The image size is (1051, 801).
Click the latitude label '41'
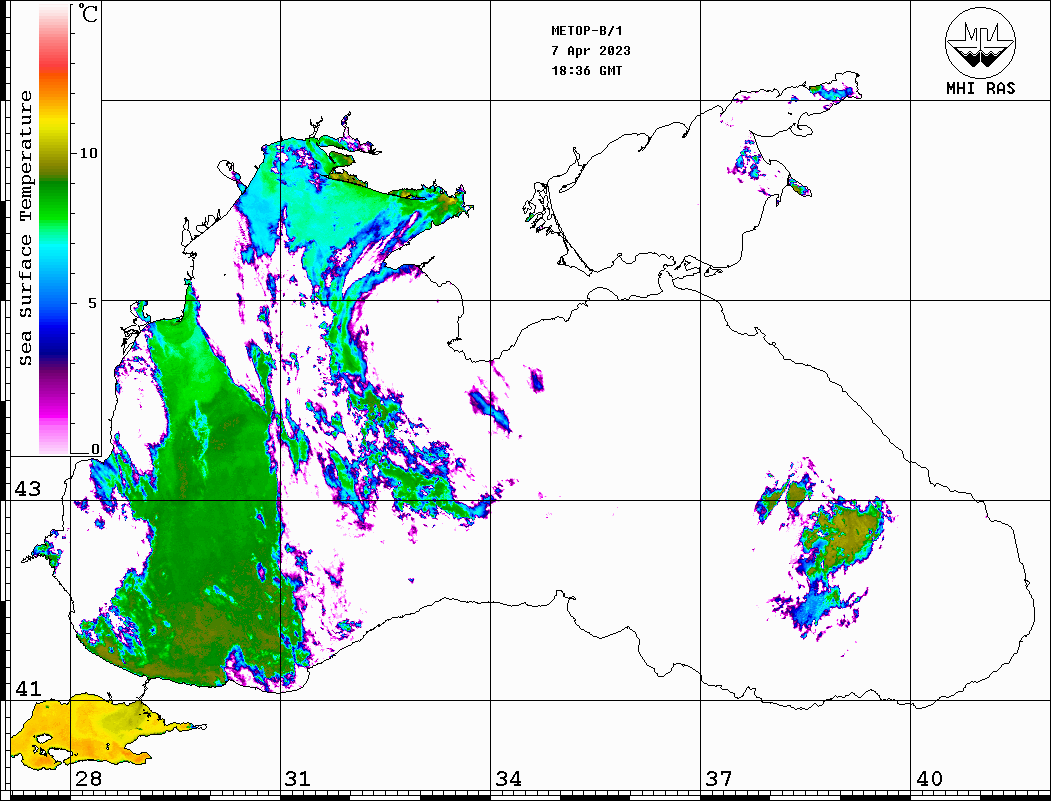(x=28, y=688)
